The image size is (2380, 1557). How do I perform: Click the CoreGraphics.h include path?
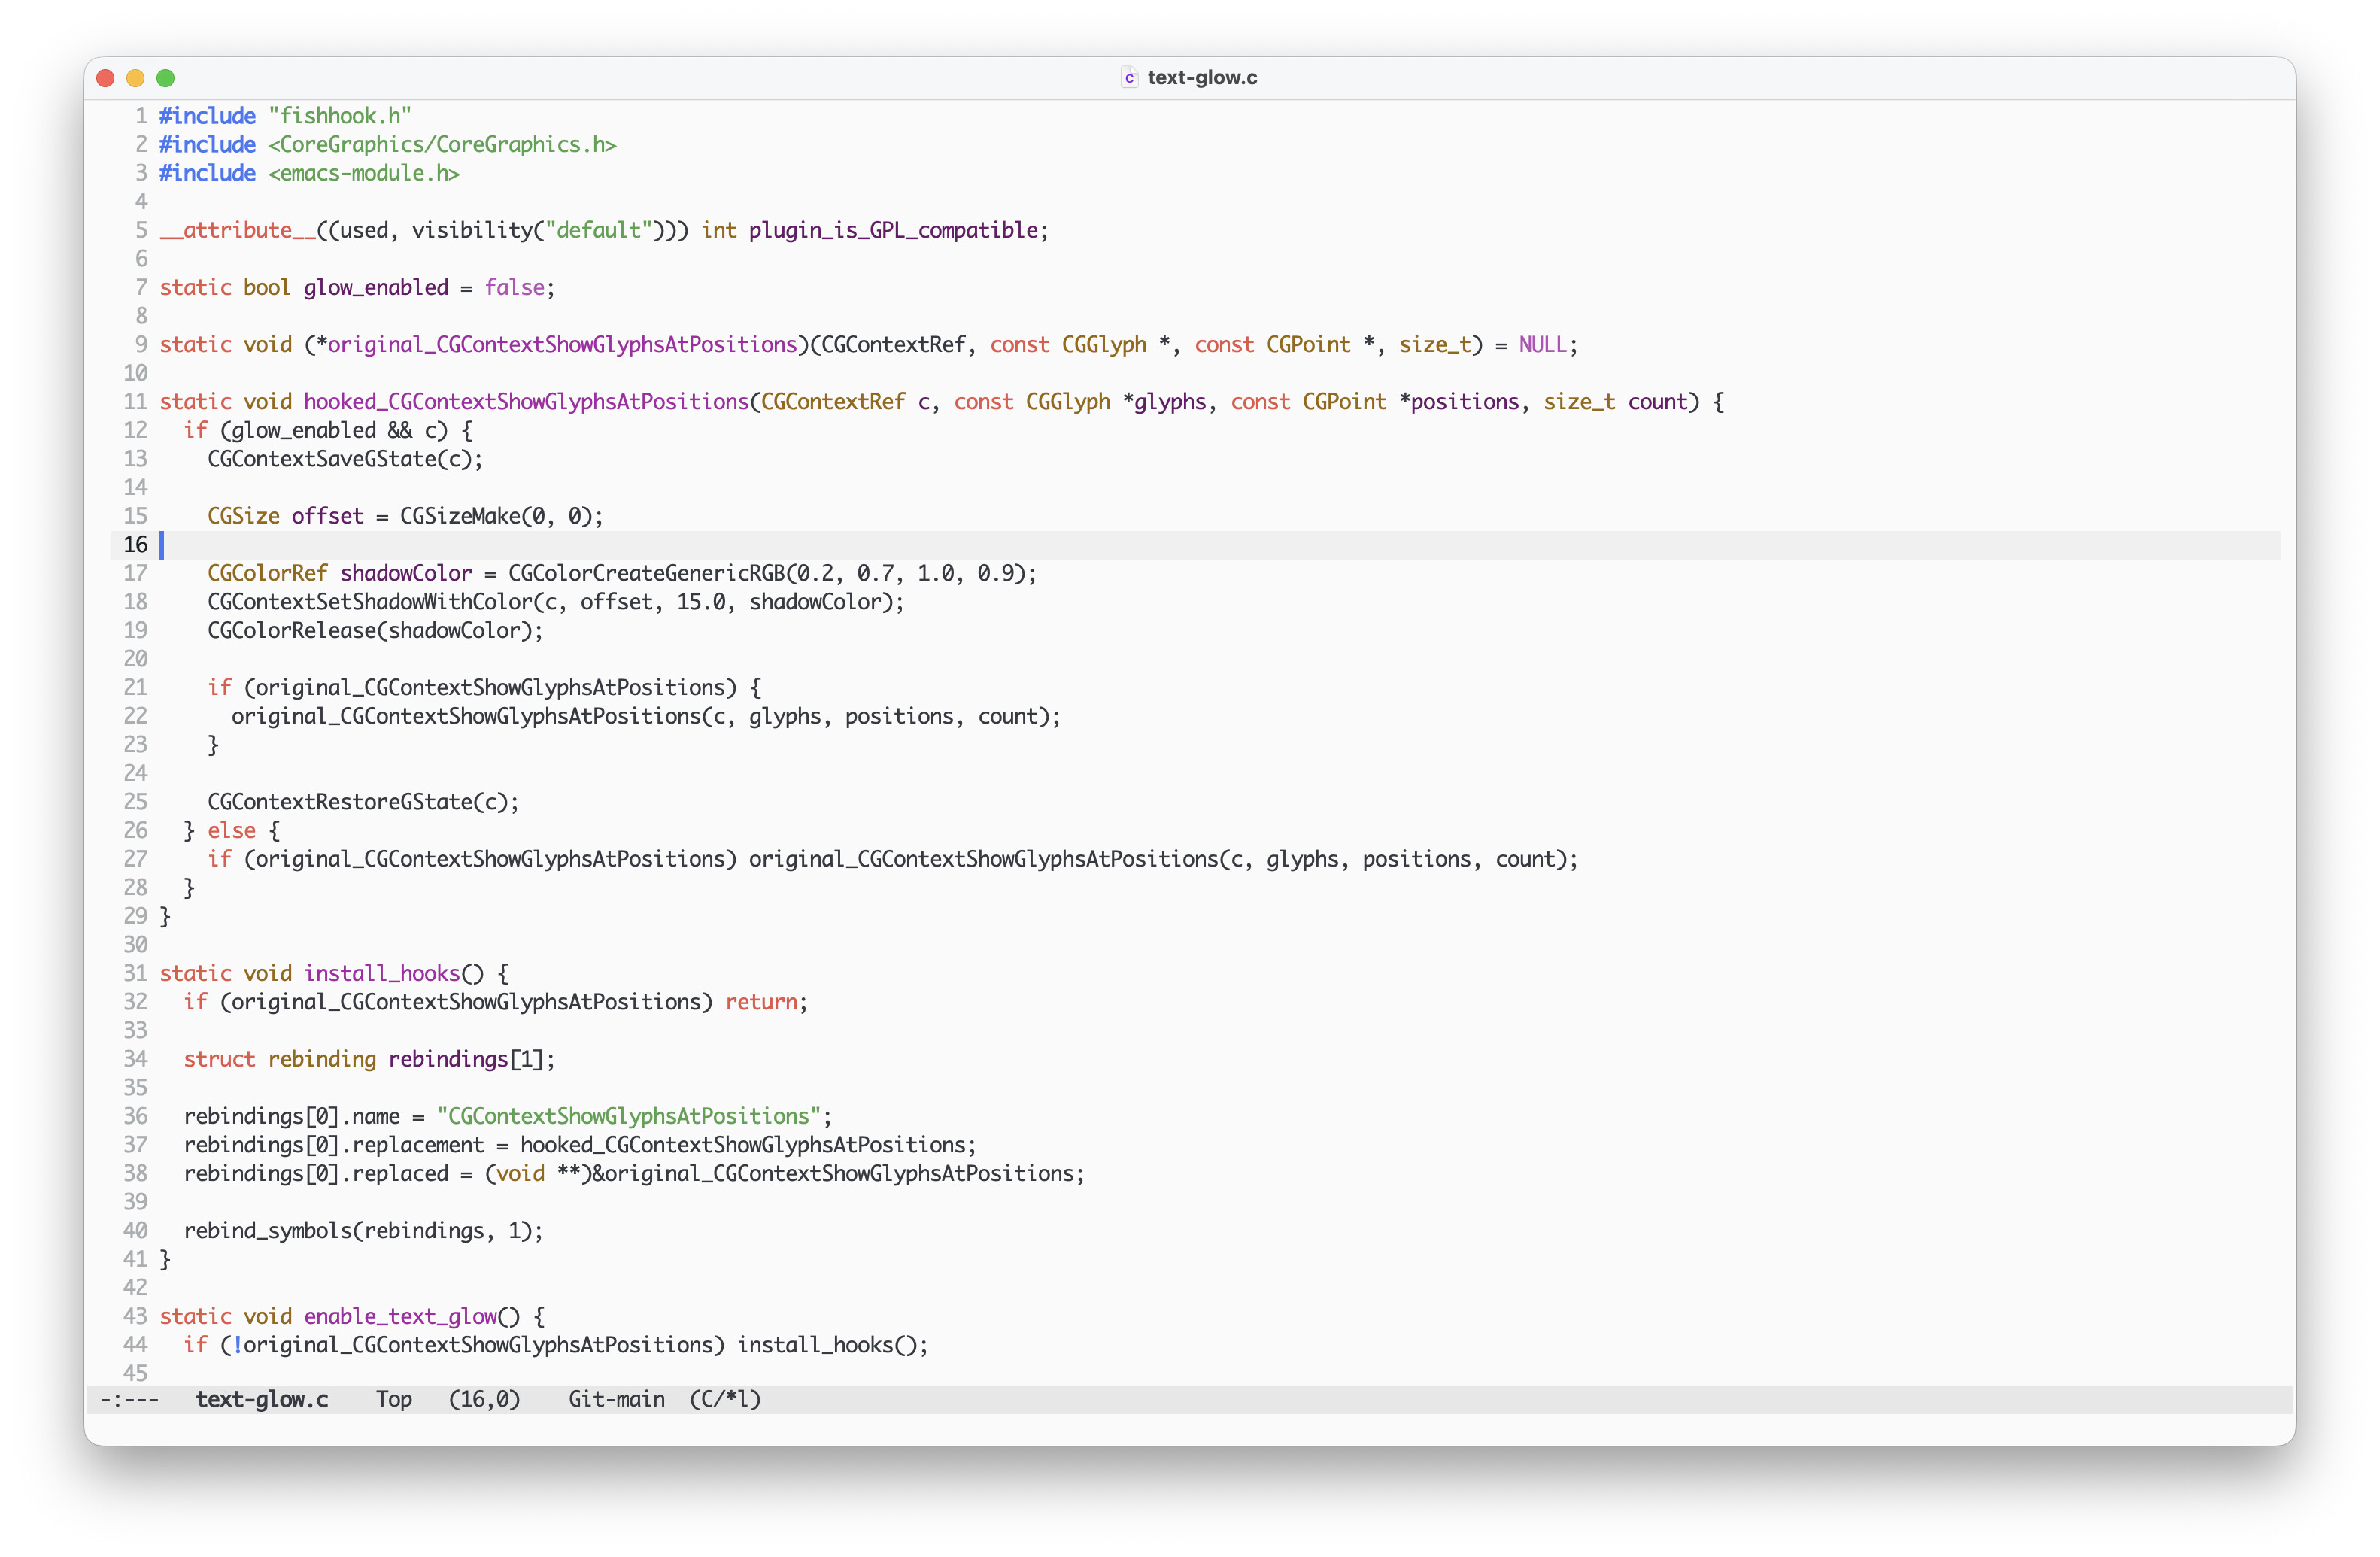[442, 145]
